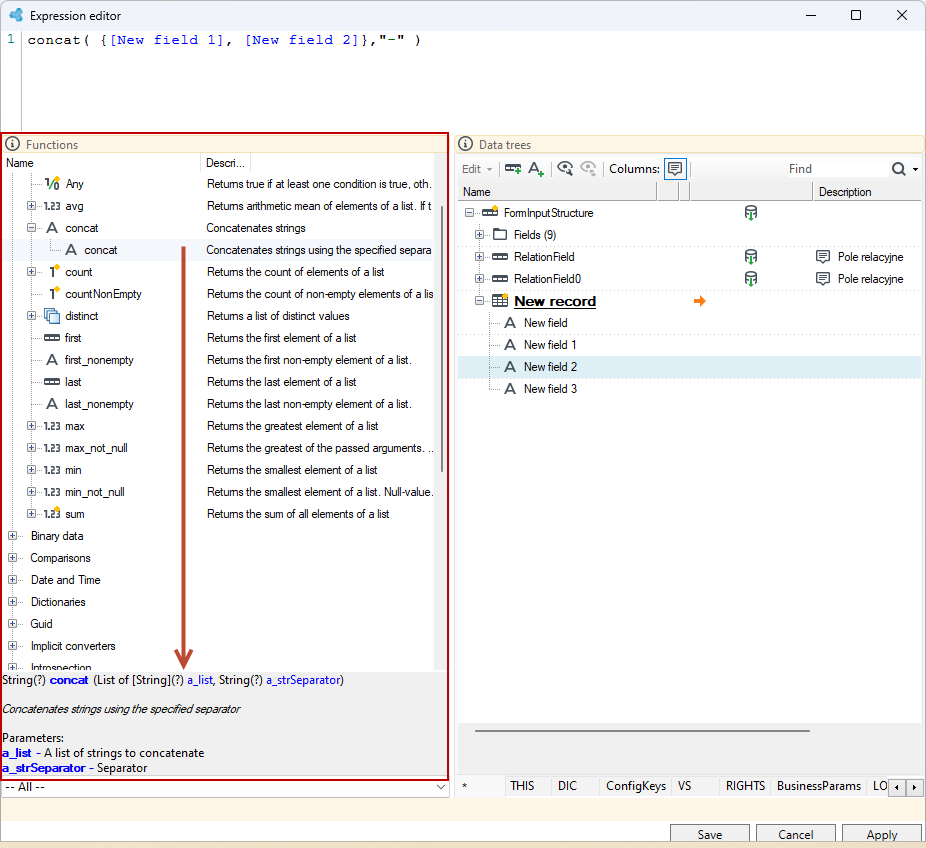Switch to the THIS tab
Viewport: 926px width, 848px height.
tap(522, 786)
